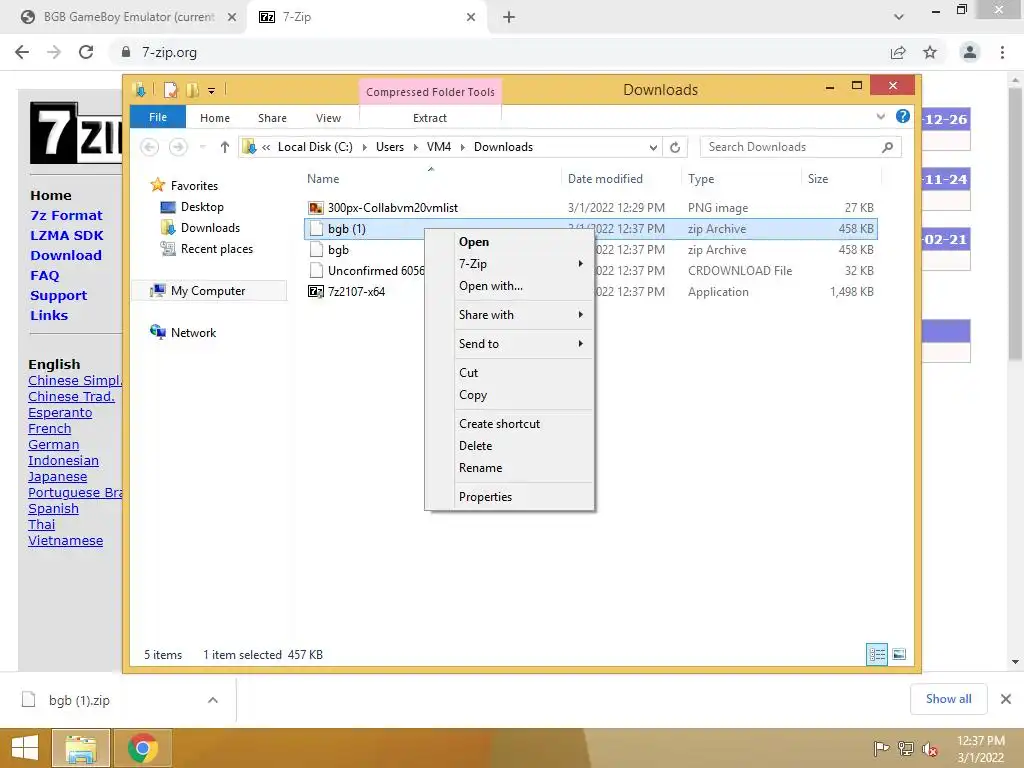This screenshot has width=1024, height=768.
Task: Switch to the View ribbon tab
Action: tap(328, 118)
